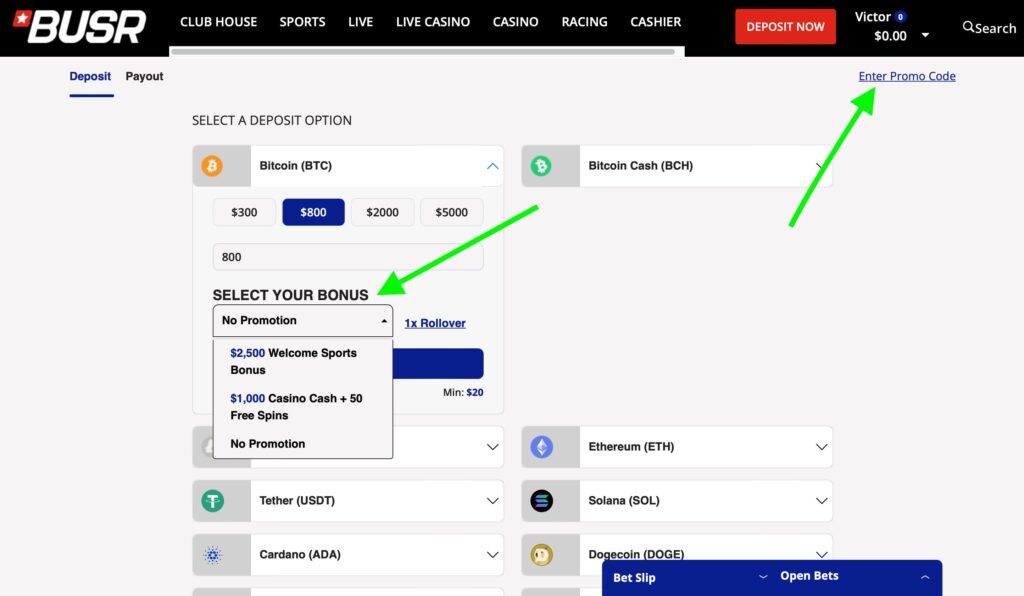1024x596 pixels.
Task: Click the $0.00 balance amount
Action: click(890, 36)
